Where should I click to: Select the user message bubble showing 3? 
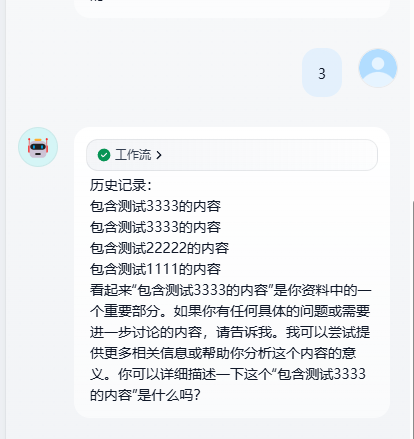click(x=322, y=73)
